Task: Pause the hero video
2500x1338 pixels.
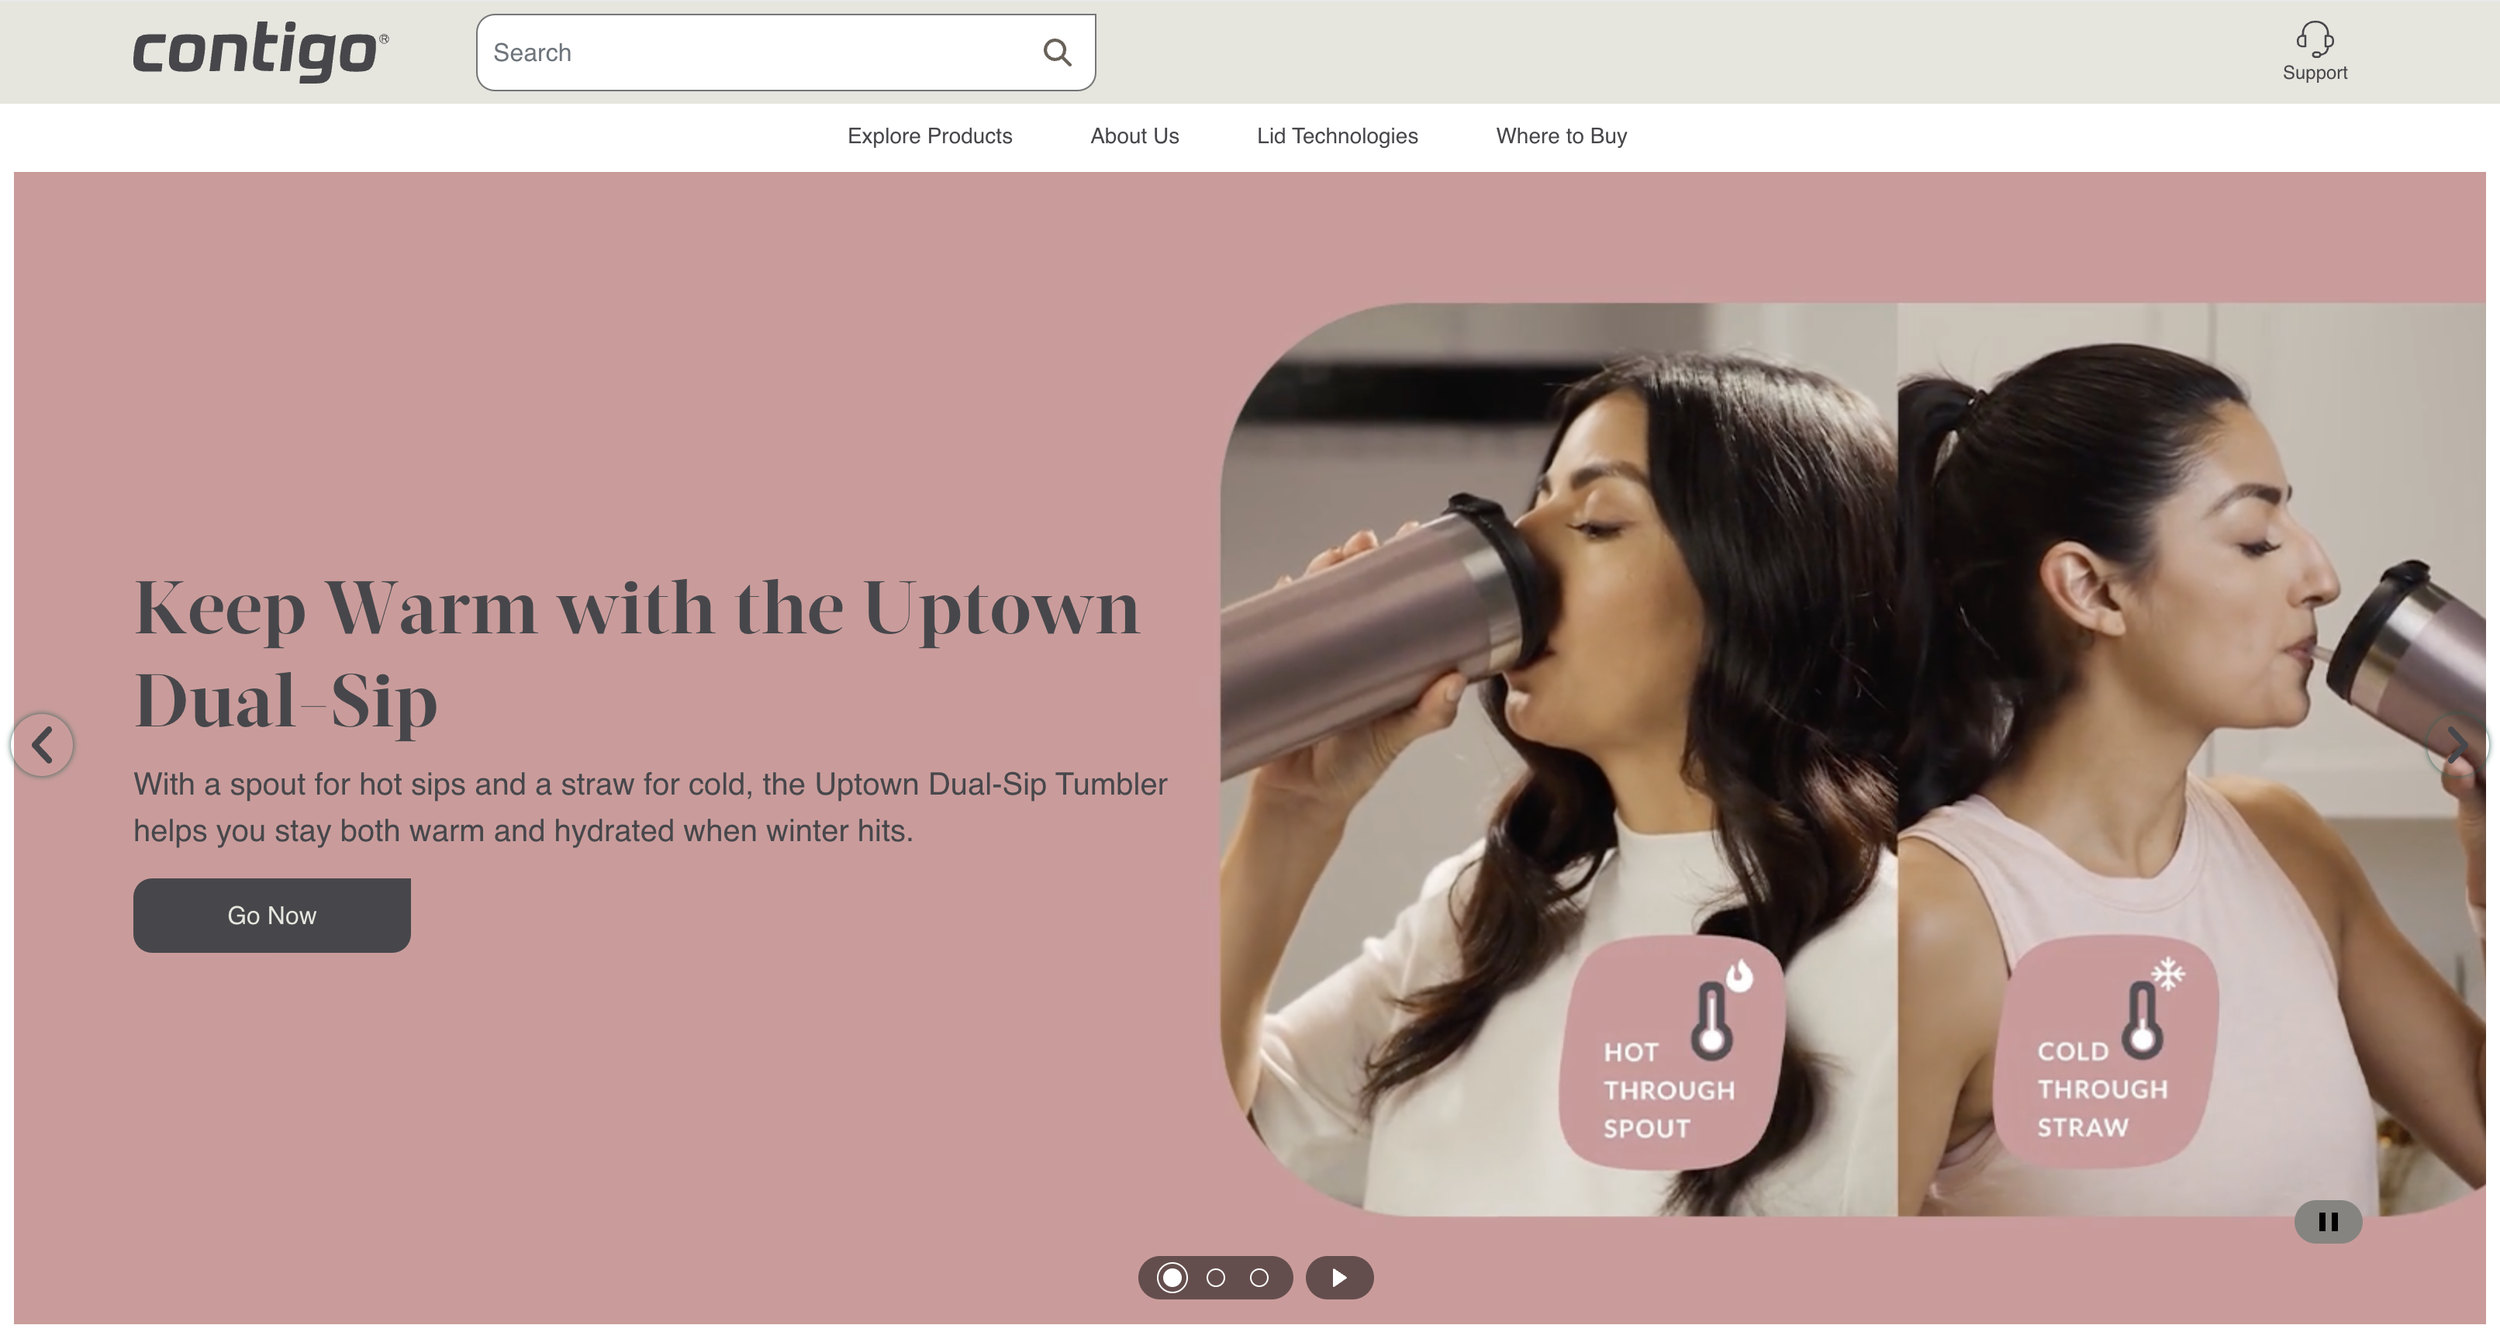Action: [2328, 1222]
